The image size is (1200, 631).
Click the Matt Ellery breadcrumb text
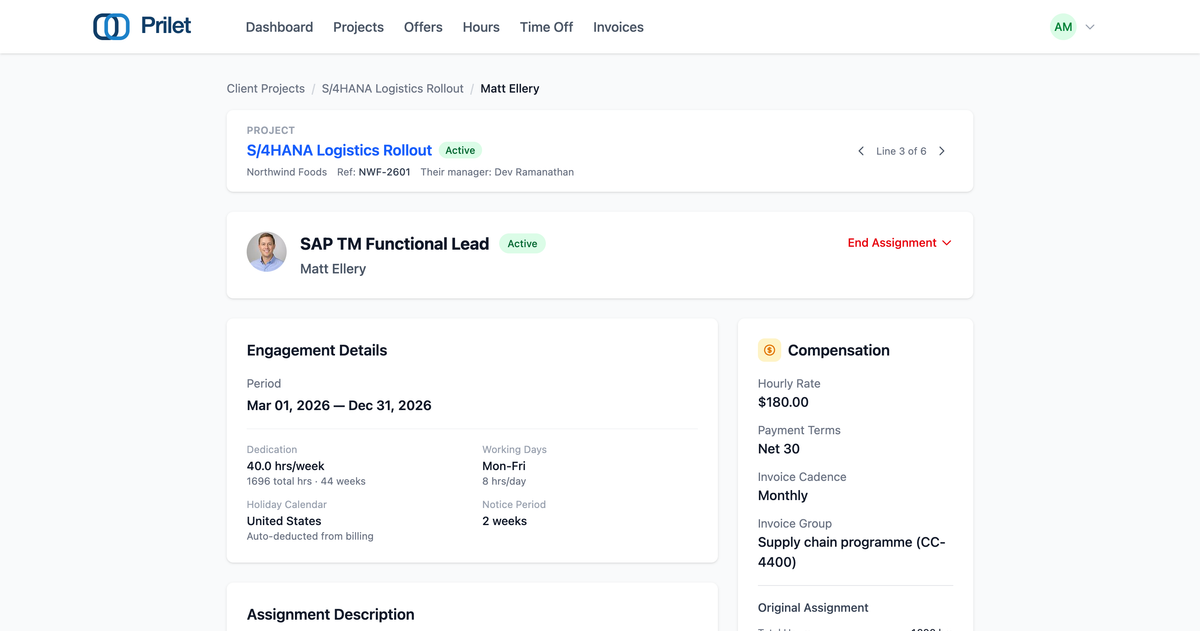click(510, 89)
